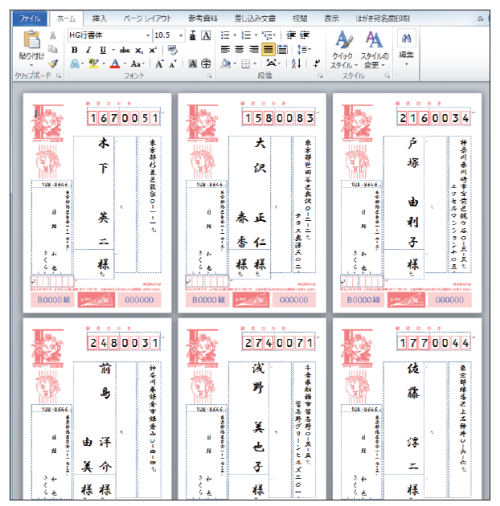The height and width of the screenshot is (506, 500).
Task: Open the shading color dropdown arrow
Action: (234, 63)
